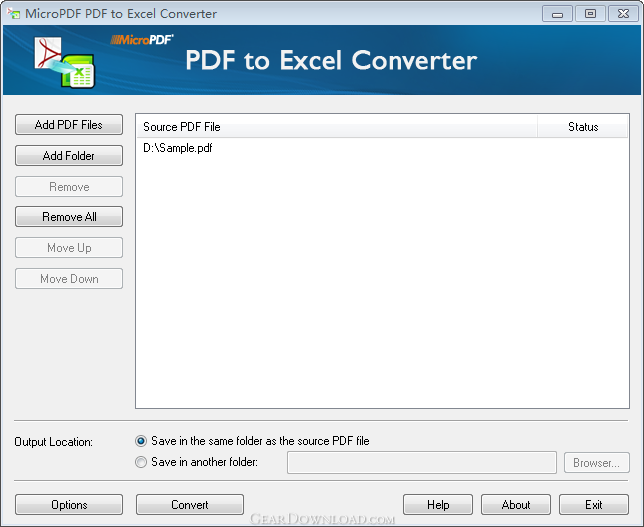Click the Add PDF Files button
The width and height of the screenshot is (644, 527).
[69, 124]
